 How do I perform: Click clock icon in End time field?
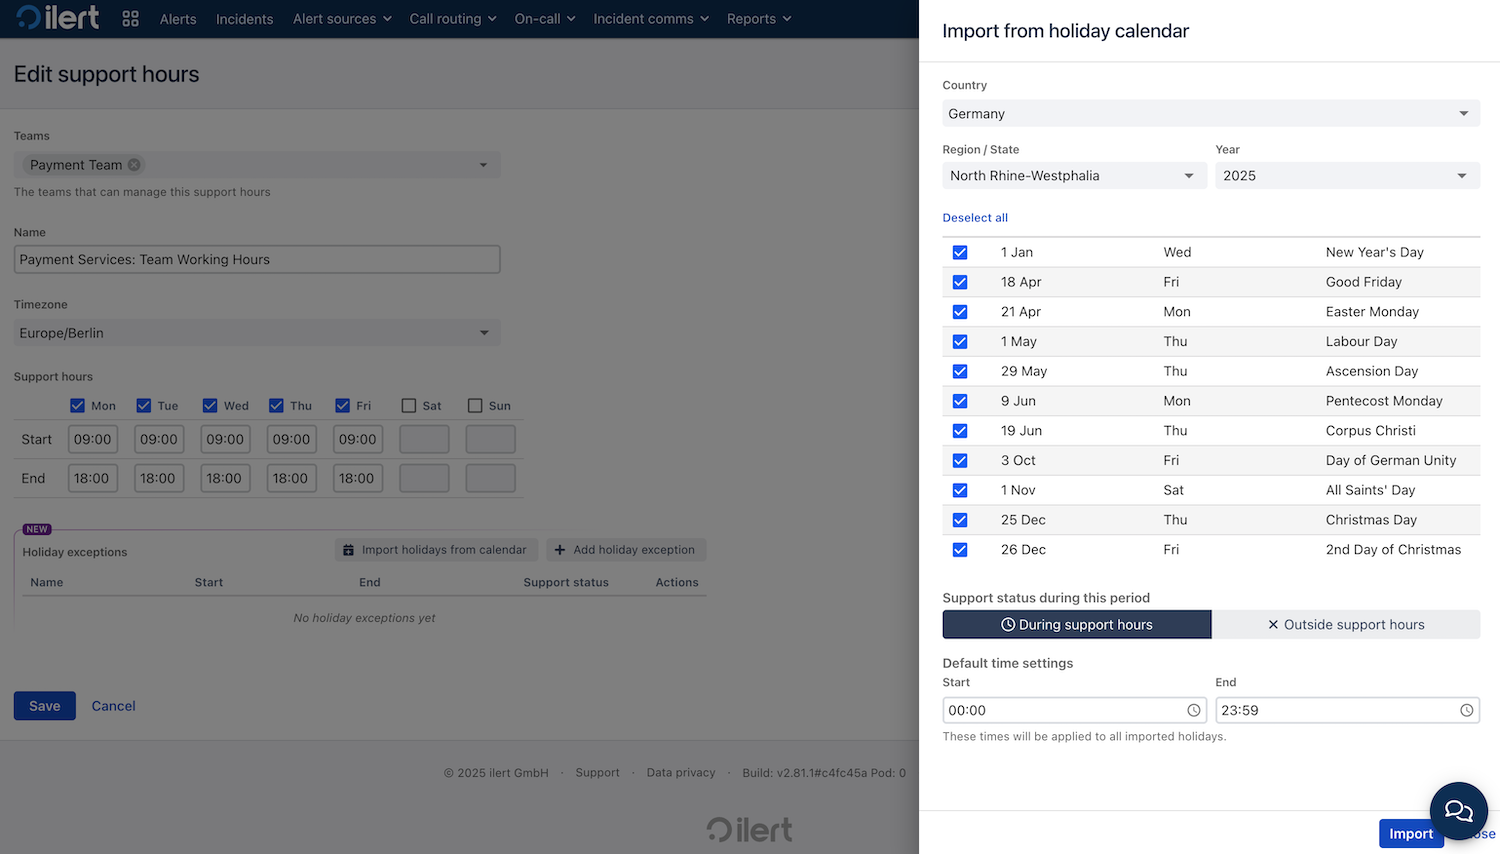coord(1466,710)
